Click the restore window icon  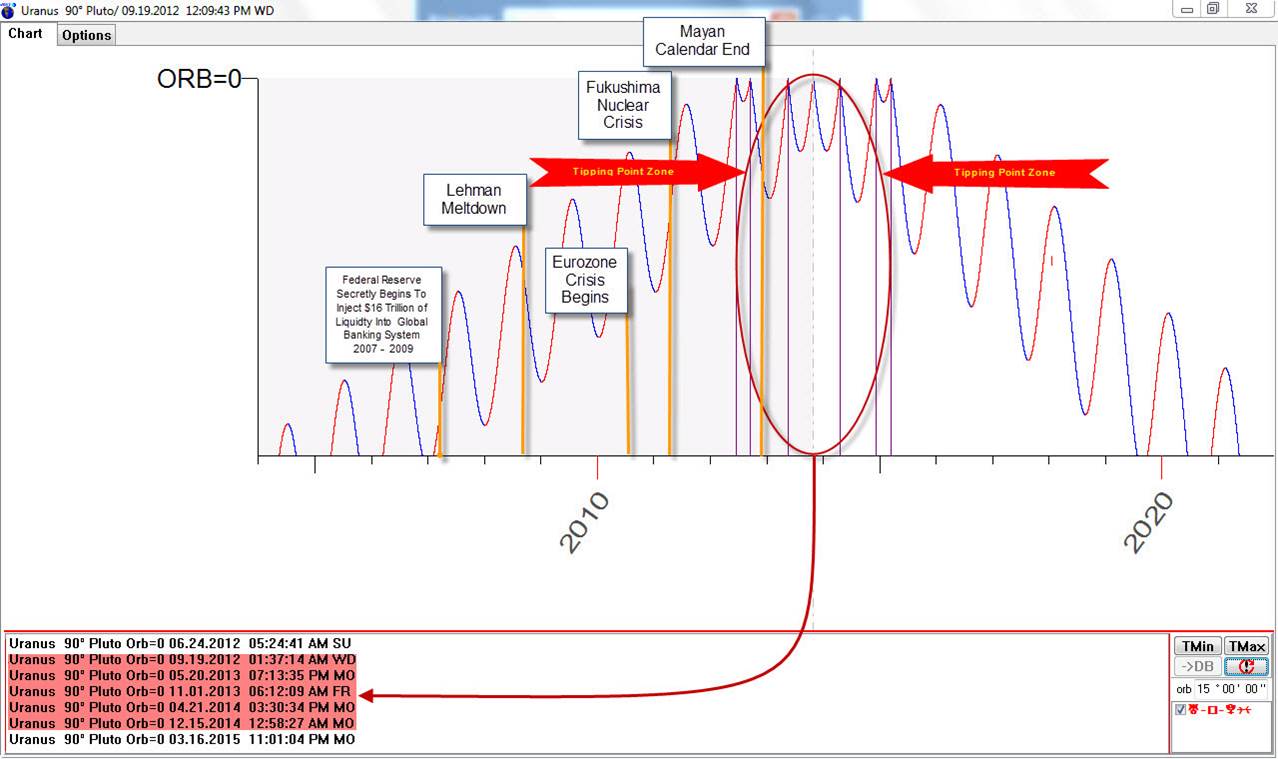pos(1212,9)
